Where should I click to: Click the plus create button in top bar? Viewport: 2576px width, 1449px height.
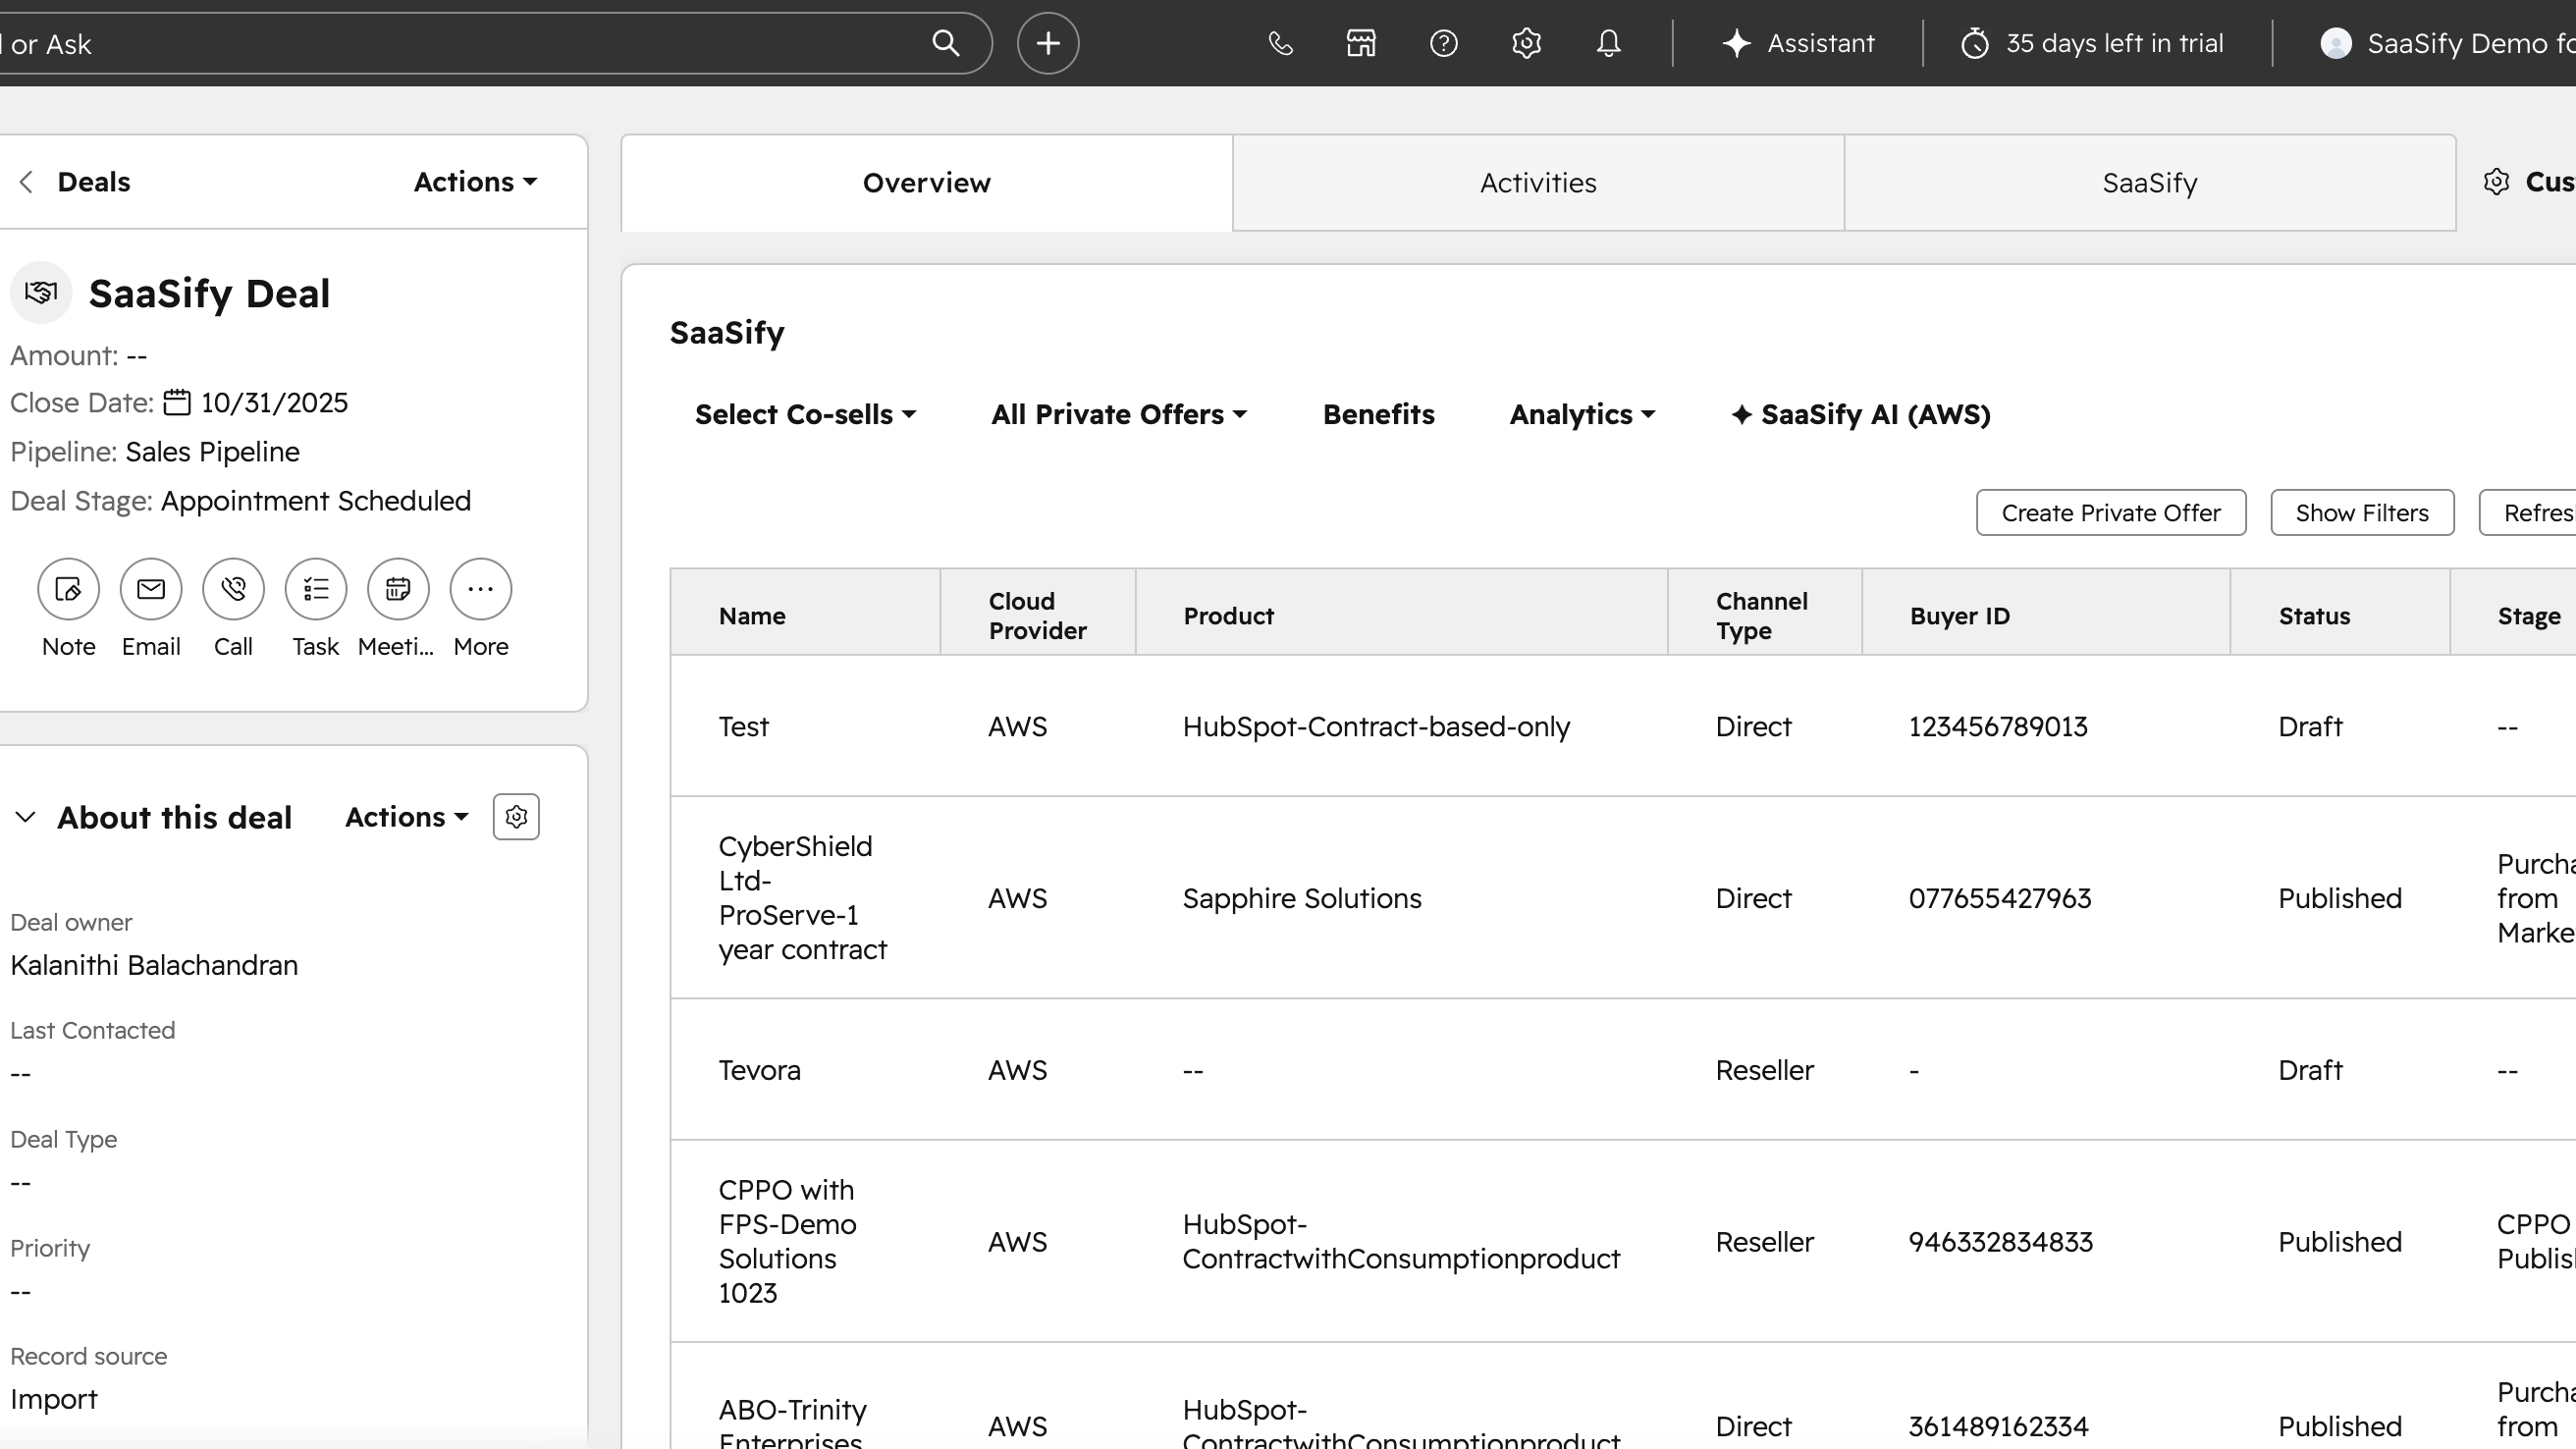(x=1048, y=43)
